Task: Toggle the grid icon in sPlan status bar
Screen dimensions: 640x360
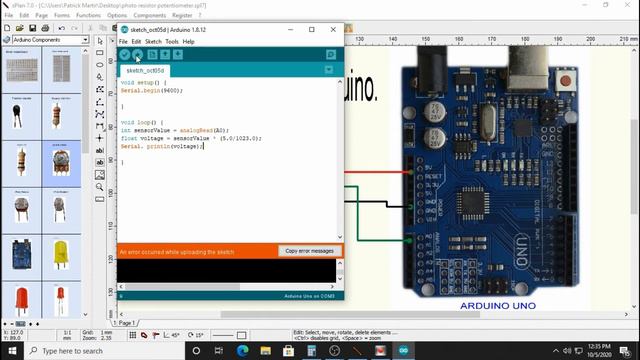Action: click(133, 335)
